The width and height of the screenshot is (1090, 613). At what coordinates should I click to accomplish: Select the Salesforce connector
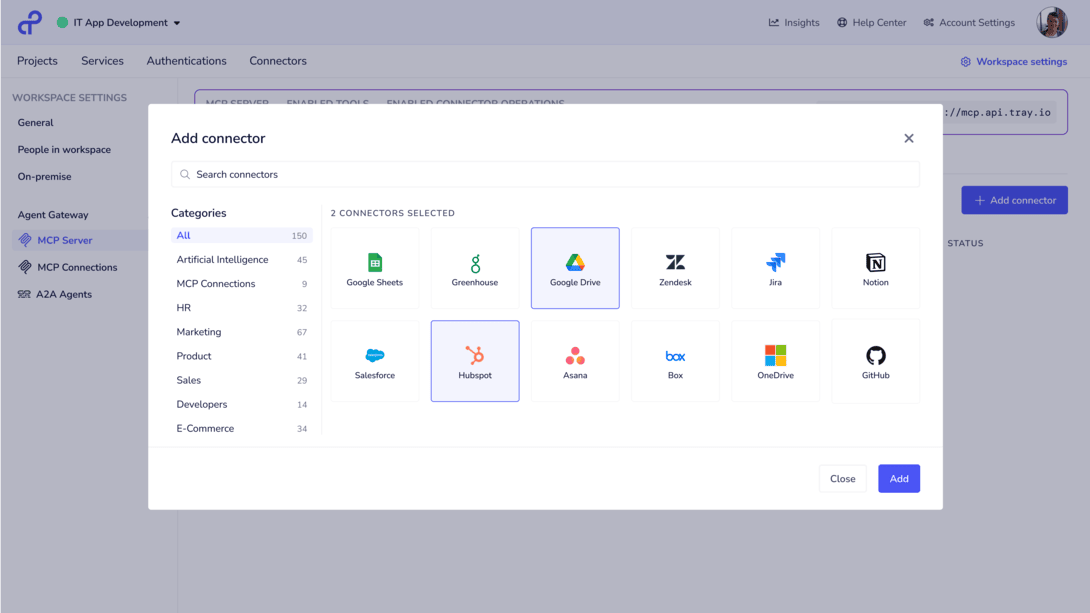375,361
